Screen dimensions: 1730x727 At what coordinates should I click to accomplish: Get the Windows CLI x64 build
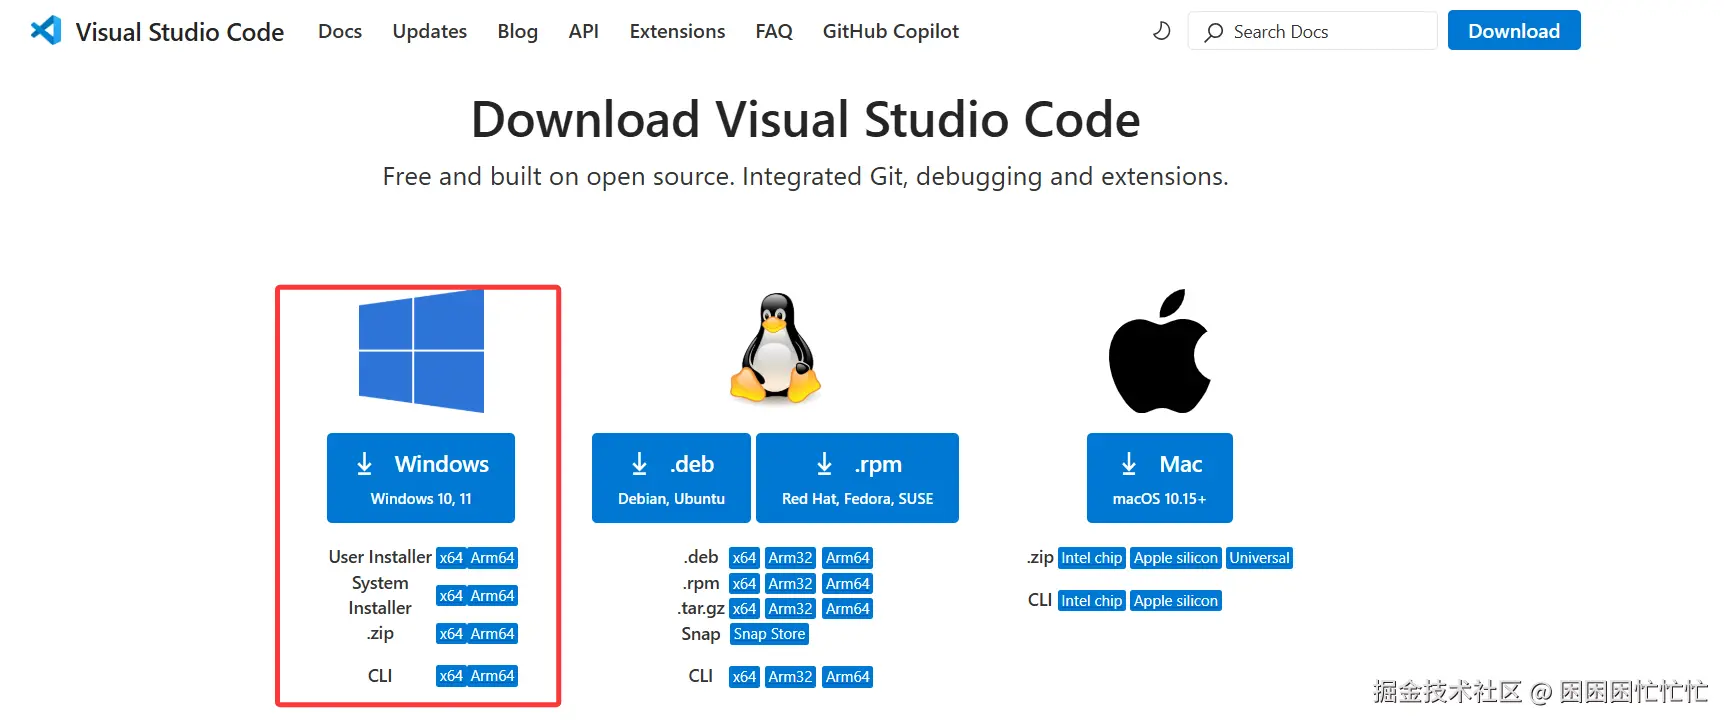(x=451, y=676)
